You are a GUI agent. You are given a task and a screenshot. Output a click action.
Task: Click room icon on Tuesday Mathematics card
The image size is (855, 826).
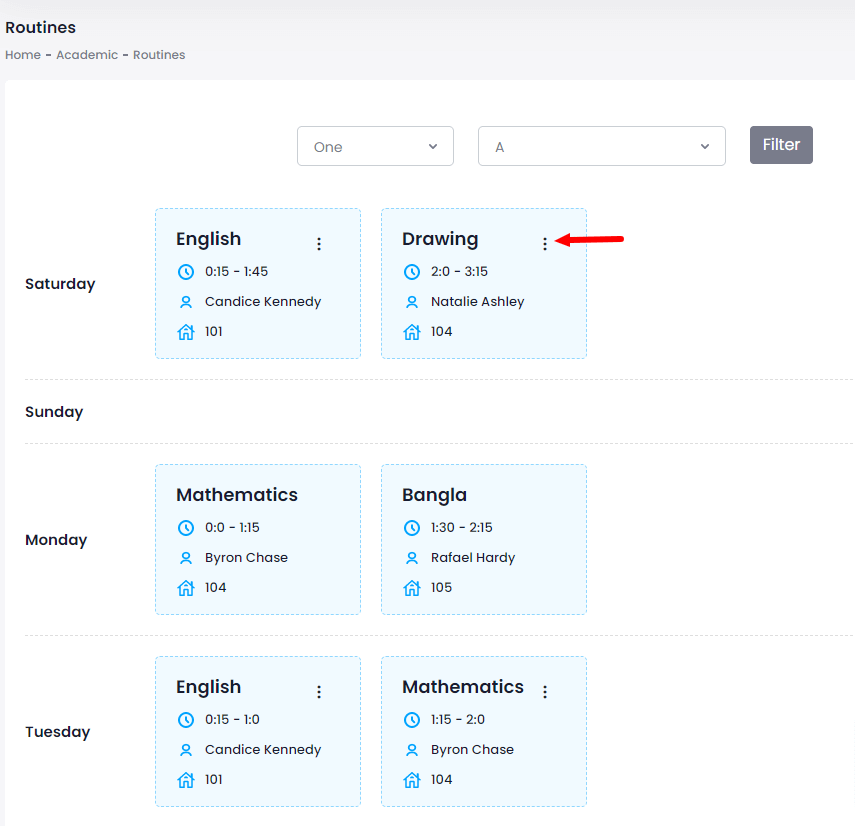[411, 780]
